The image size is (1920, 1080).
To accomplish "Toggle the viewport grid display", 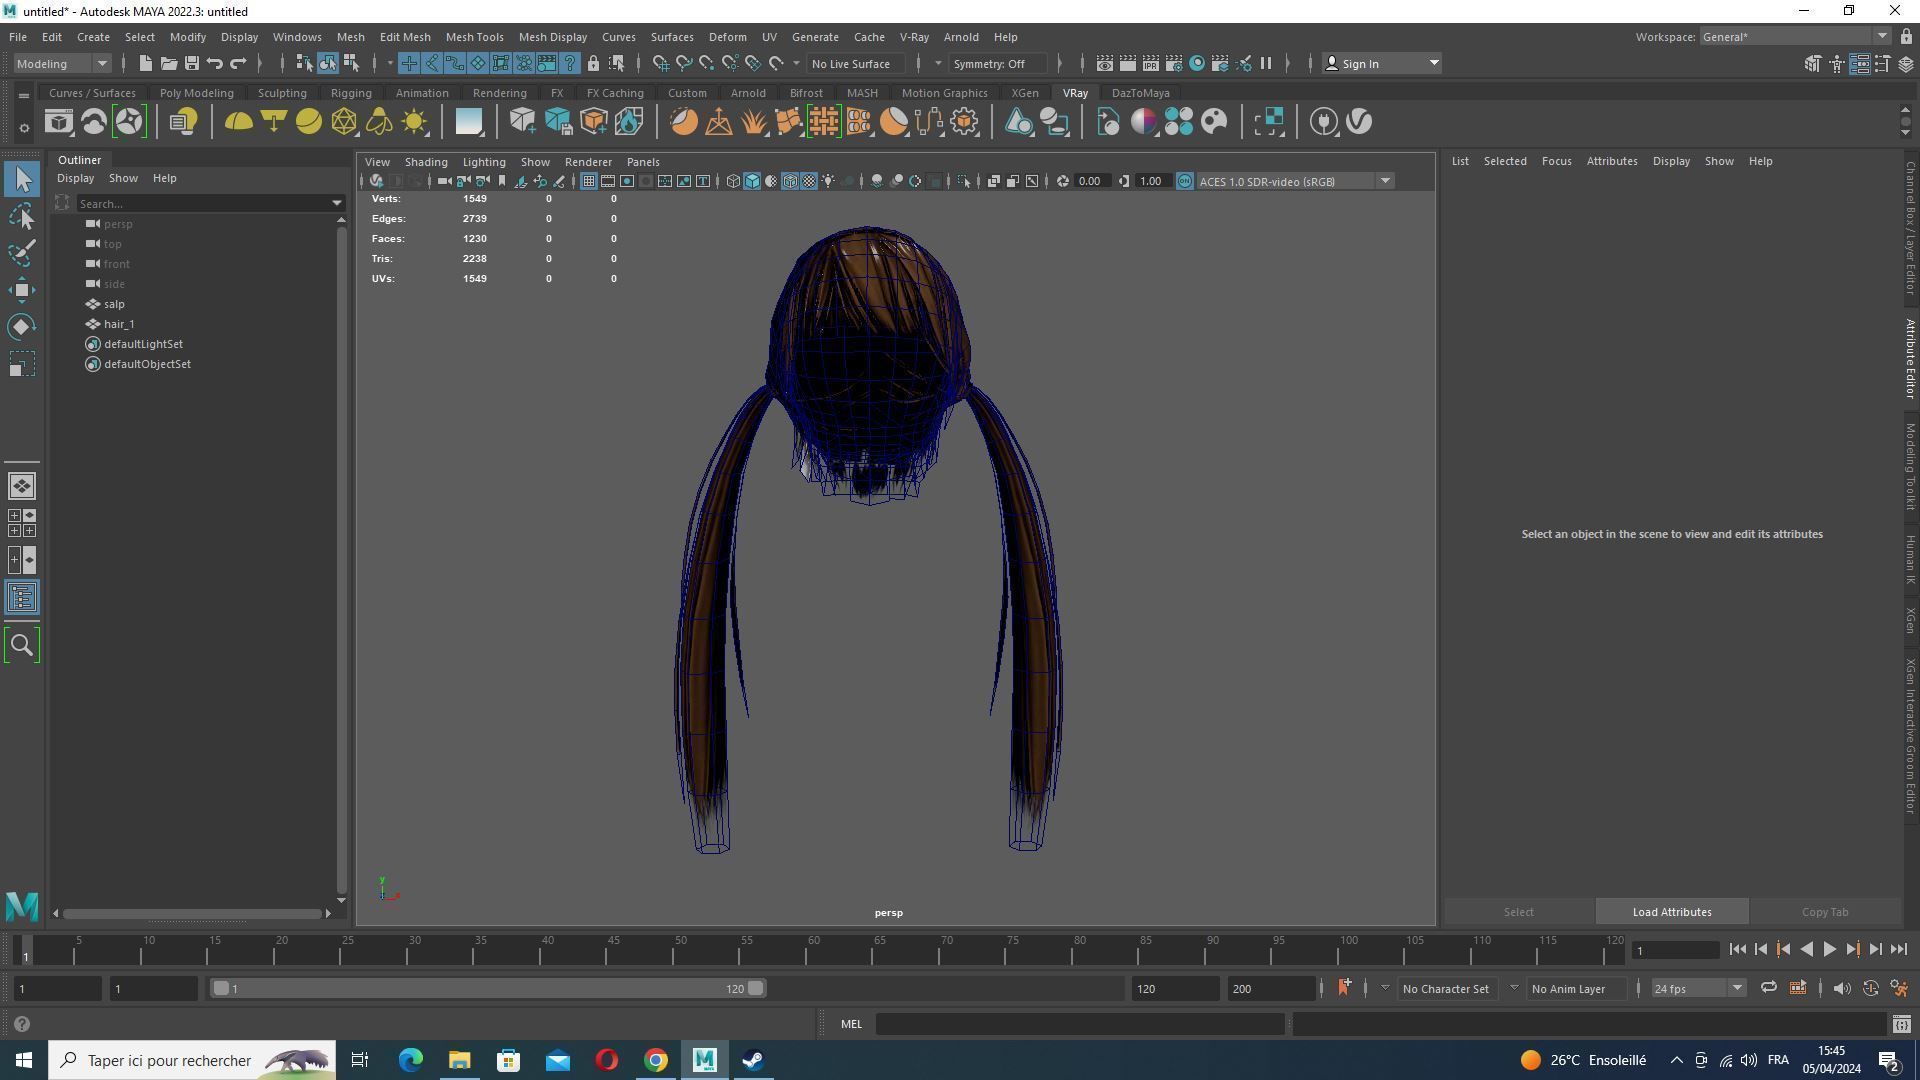I will [589, 181].
